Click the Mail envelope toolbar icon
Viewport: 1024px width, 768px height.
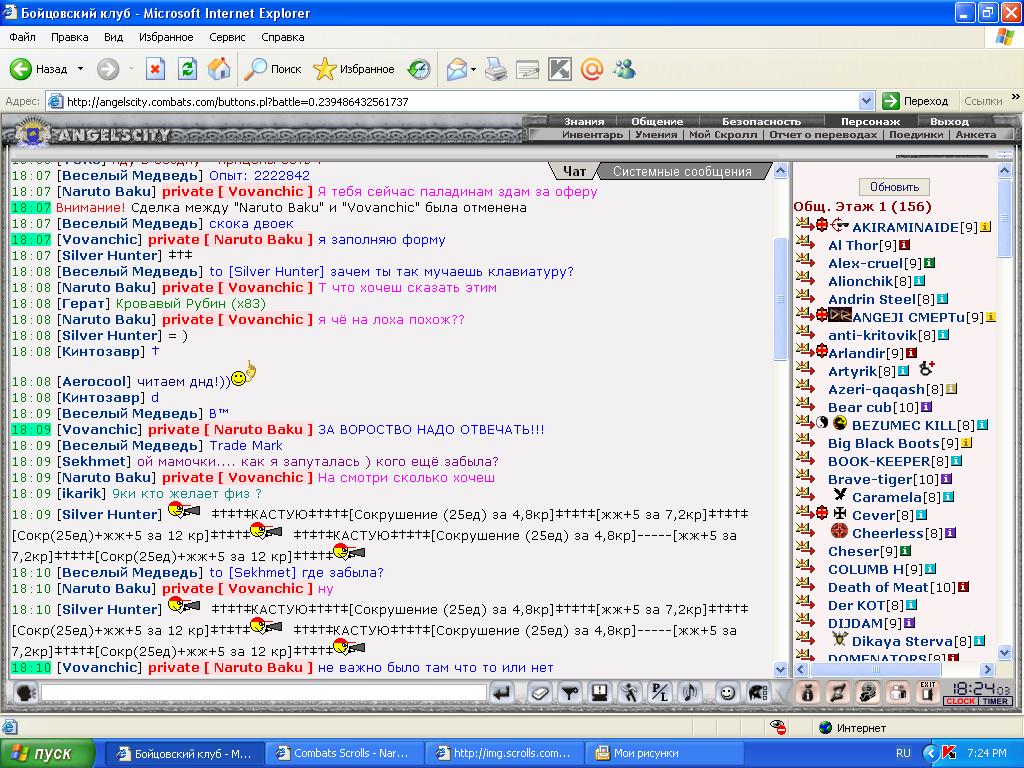click(x=457, y=69)
